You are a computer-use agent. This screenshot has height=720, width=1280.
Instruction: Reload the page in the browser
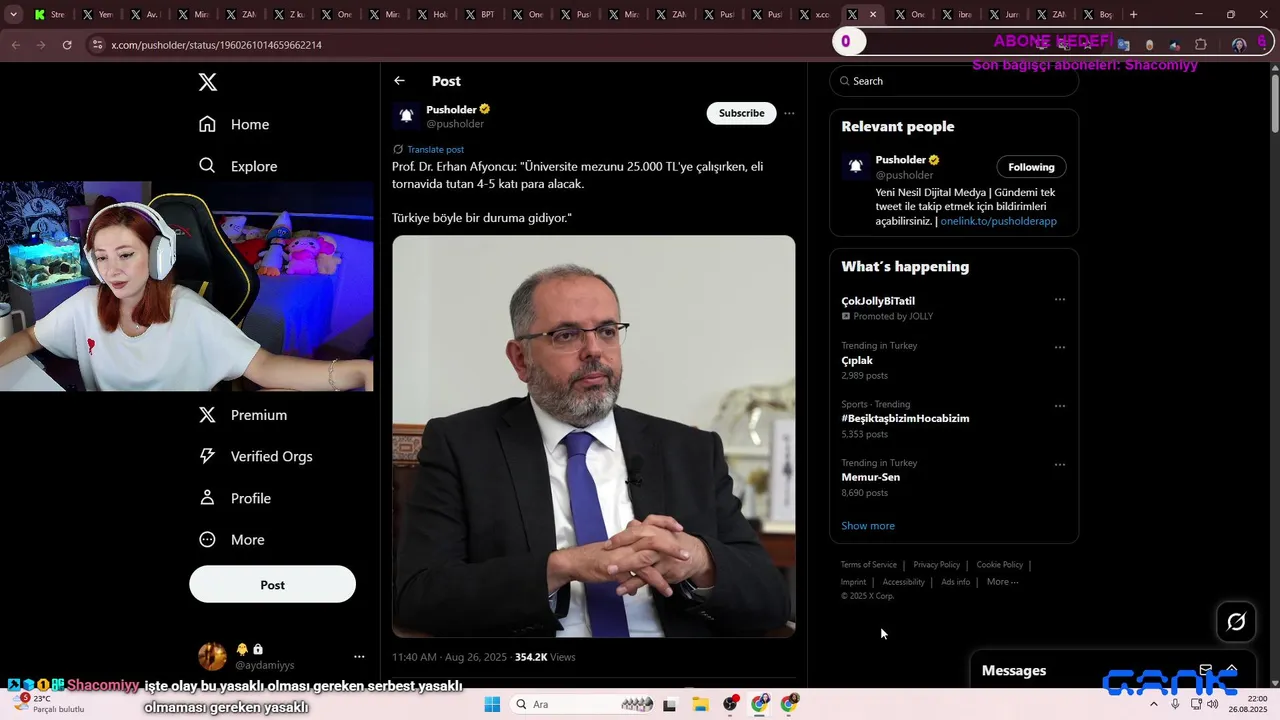[x=67, y=45]
